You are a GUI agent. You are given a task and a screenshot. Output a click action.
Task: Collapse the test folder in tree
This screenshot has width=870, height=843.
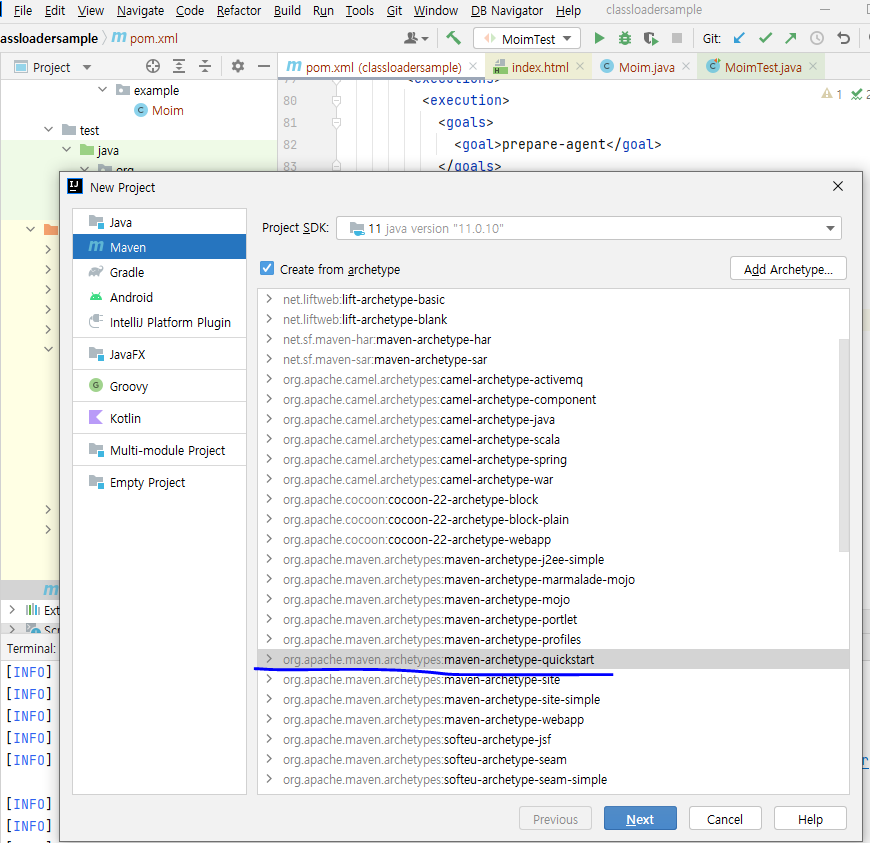pos(49,129)
